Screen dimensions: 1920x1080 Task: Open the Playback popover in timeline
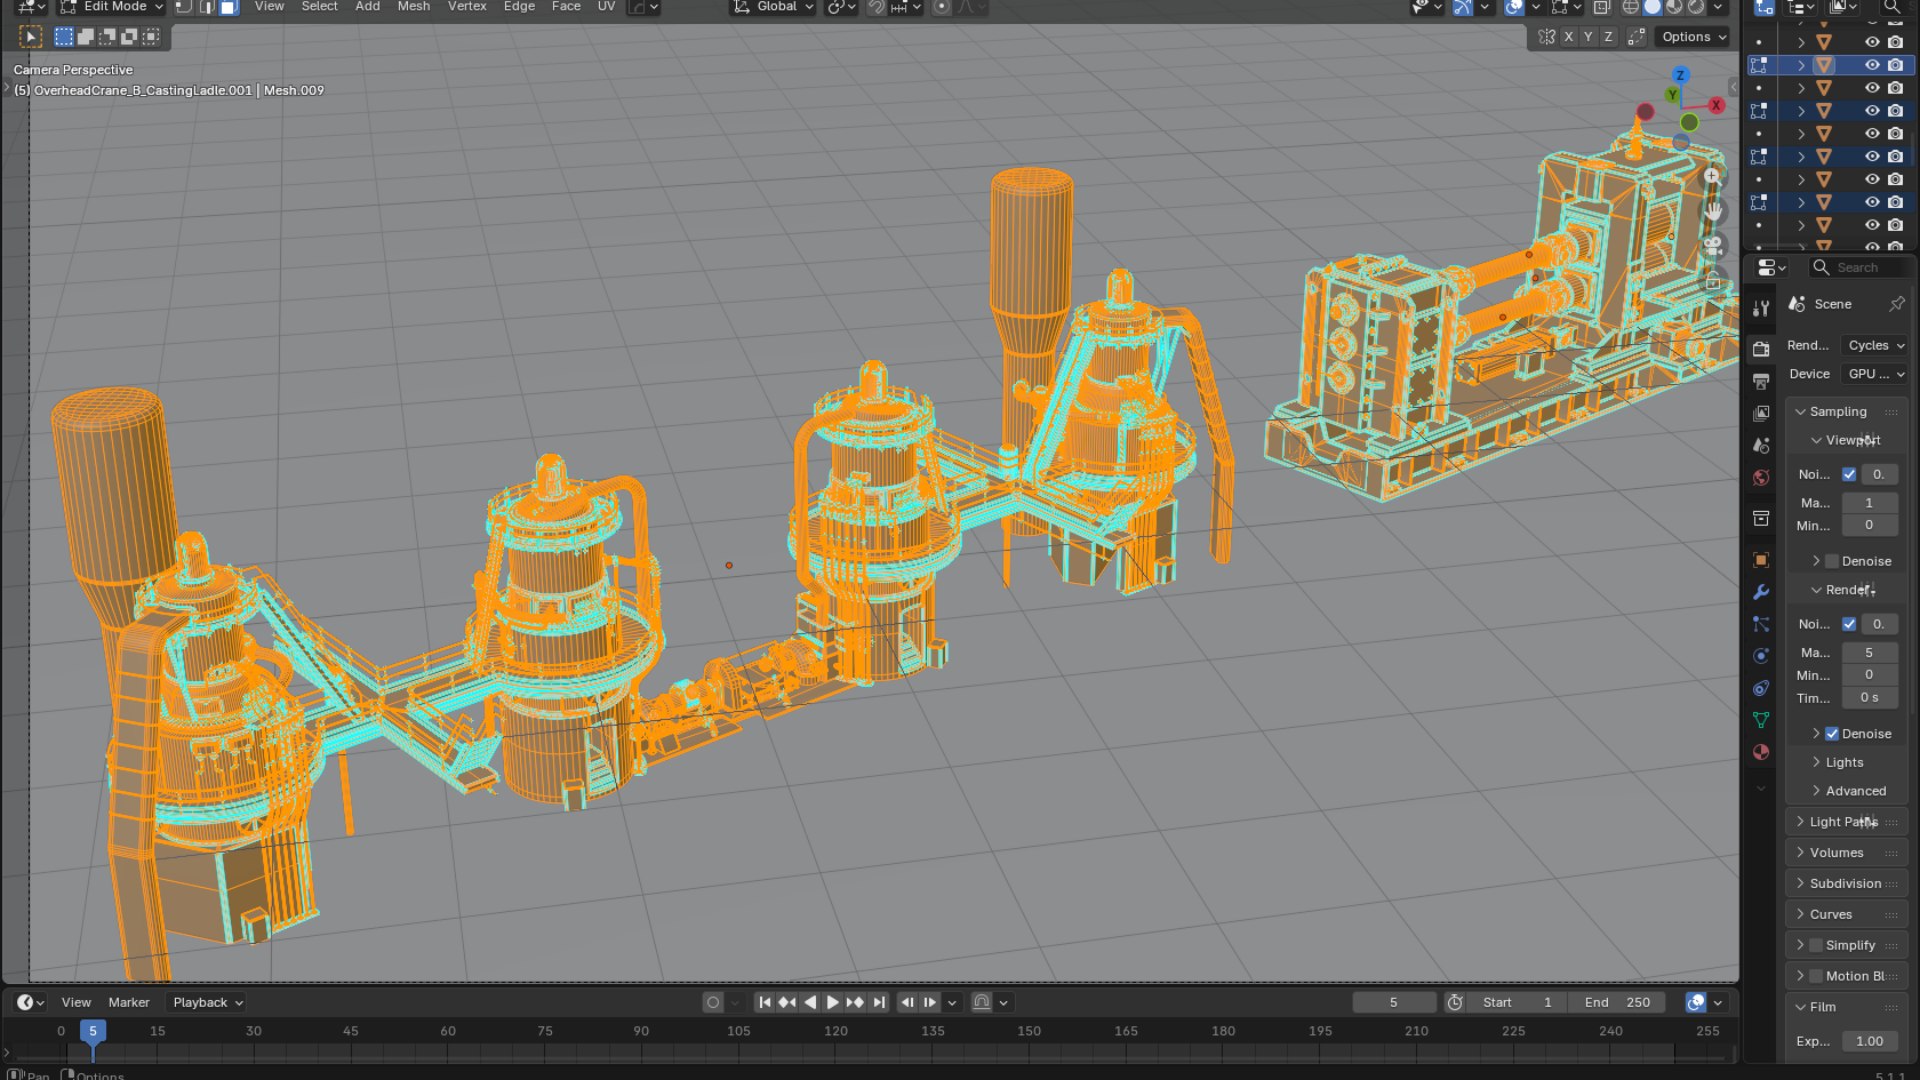(x=207, y=1002)
